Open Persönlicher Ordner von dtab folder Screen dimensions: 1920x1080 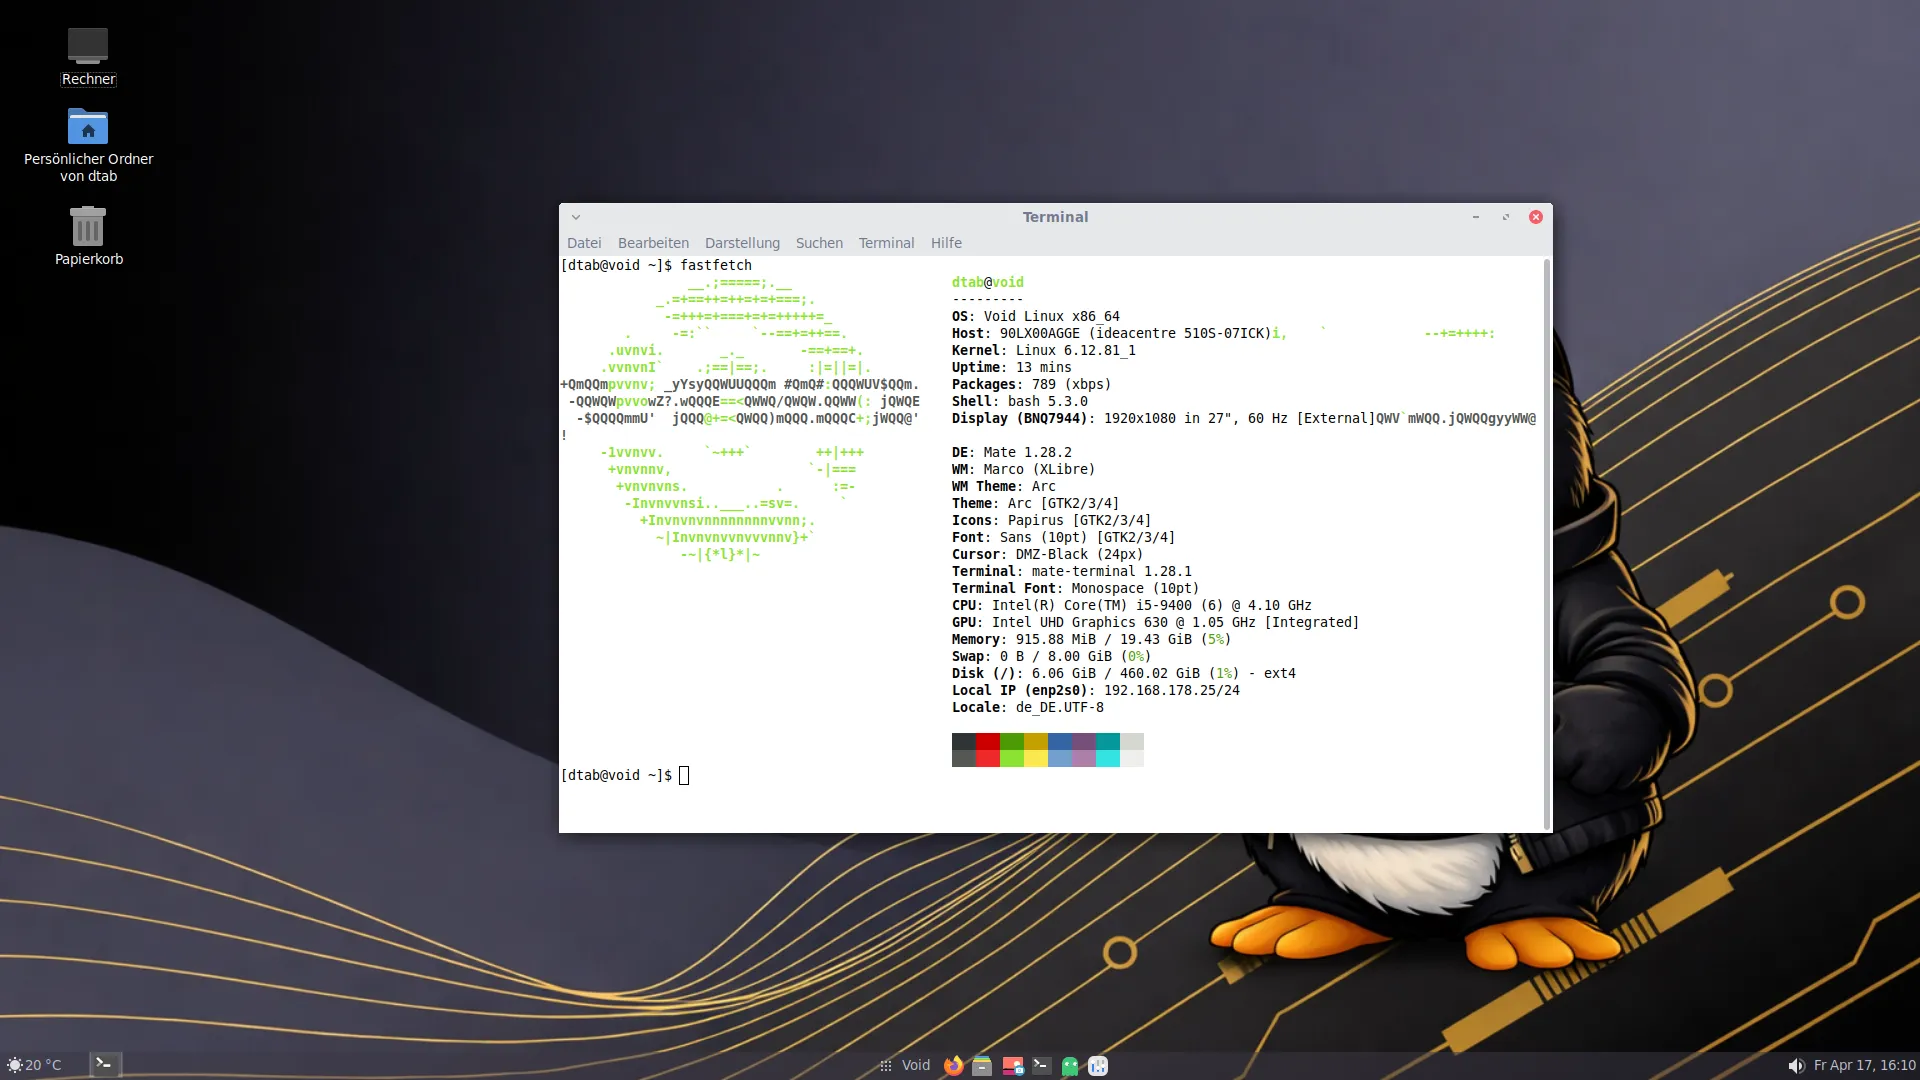(x=88, y=128)
